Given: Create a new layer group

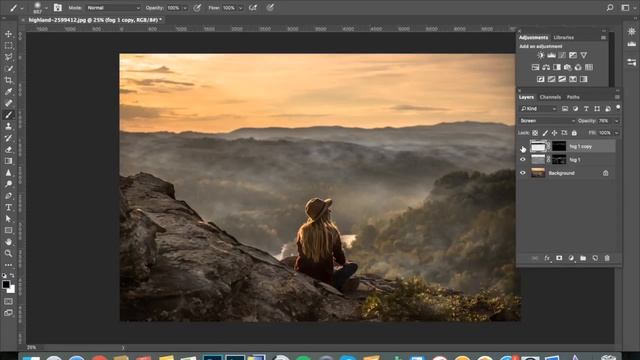Looking at the screenshot, I should (583, 258).
